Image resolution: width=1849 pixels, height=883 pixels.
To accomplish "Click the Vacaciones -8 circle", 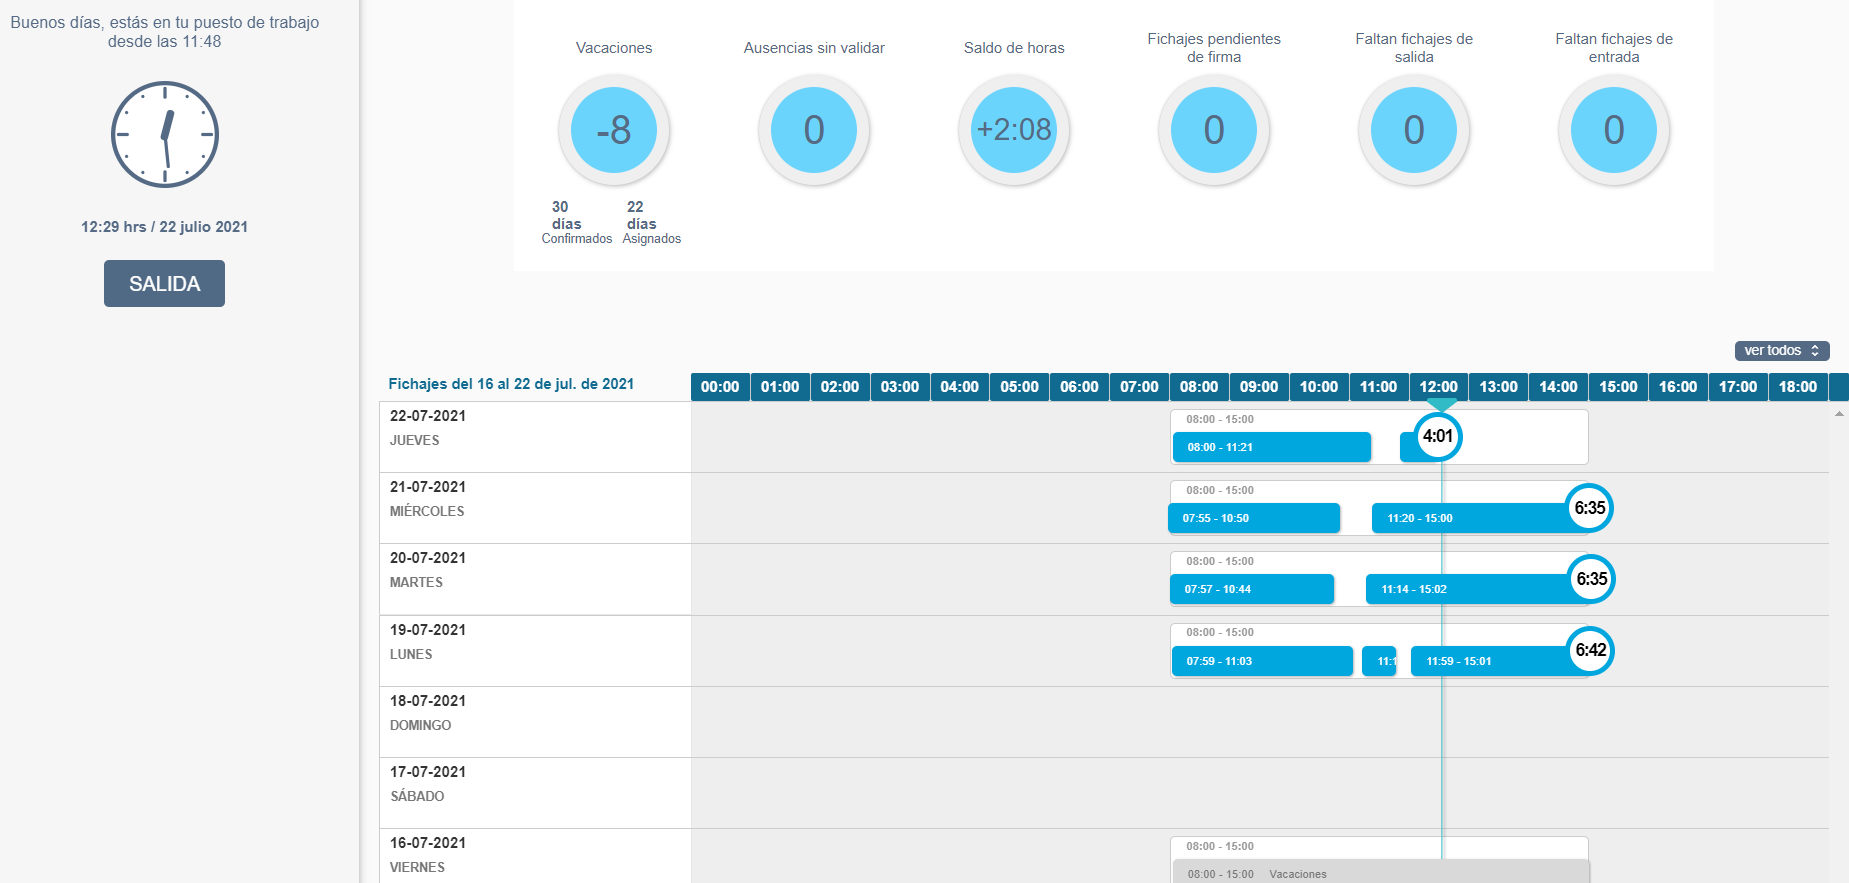I will 614,130.
